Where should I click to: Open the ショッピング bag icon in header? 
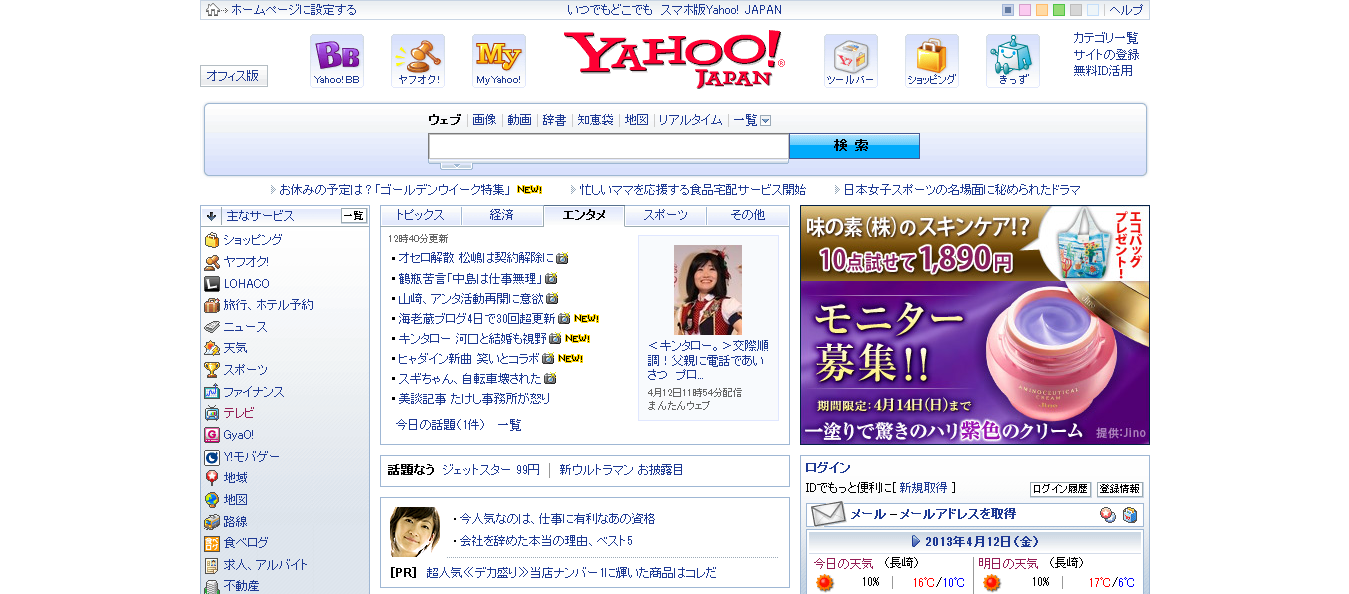932,61
